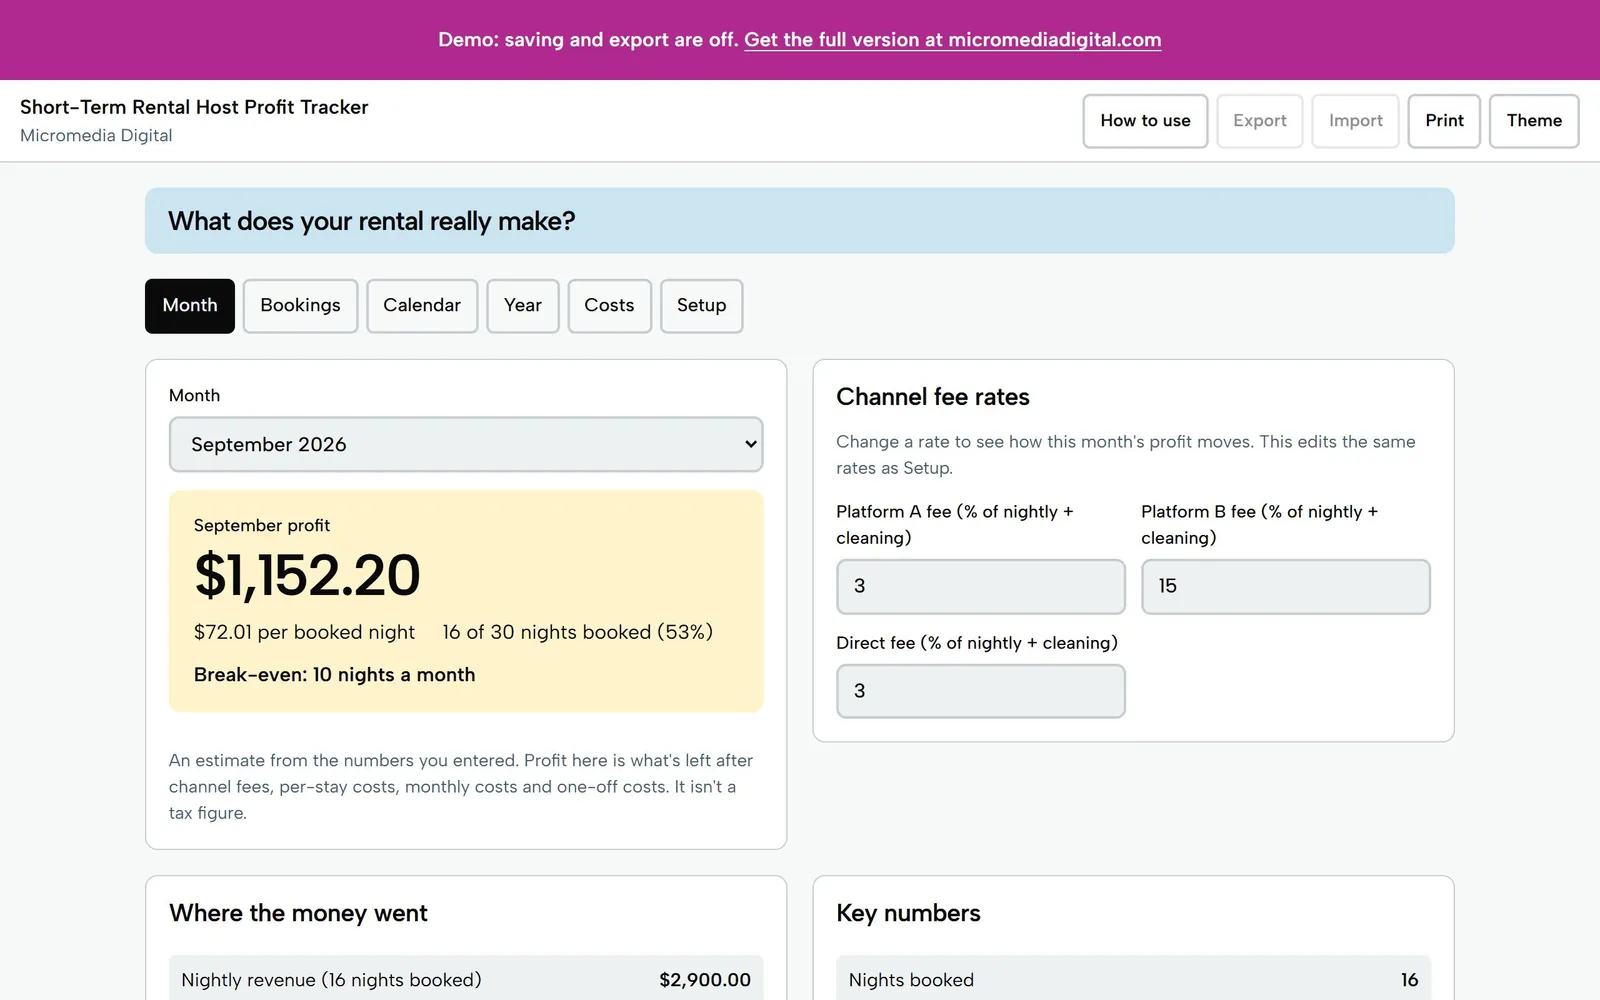Click the Short-Term Rental Host Profit Tracker title
The height and width of the screenshot is (1000, 1600).
[x=194, y=107]
